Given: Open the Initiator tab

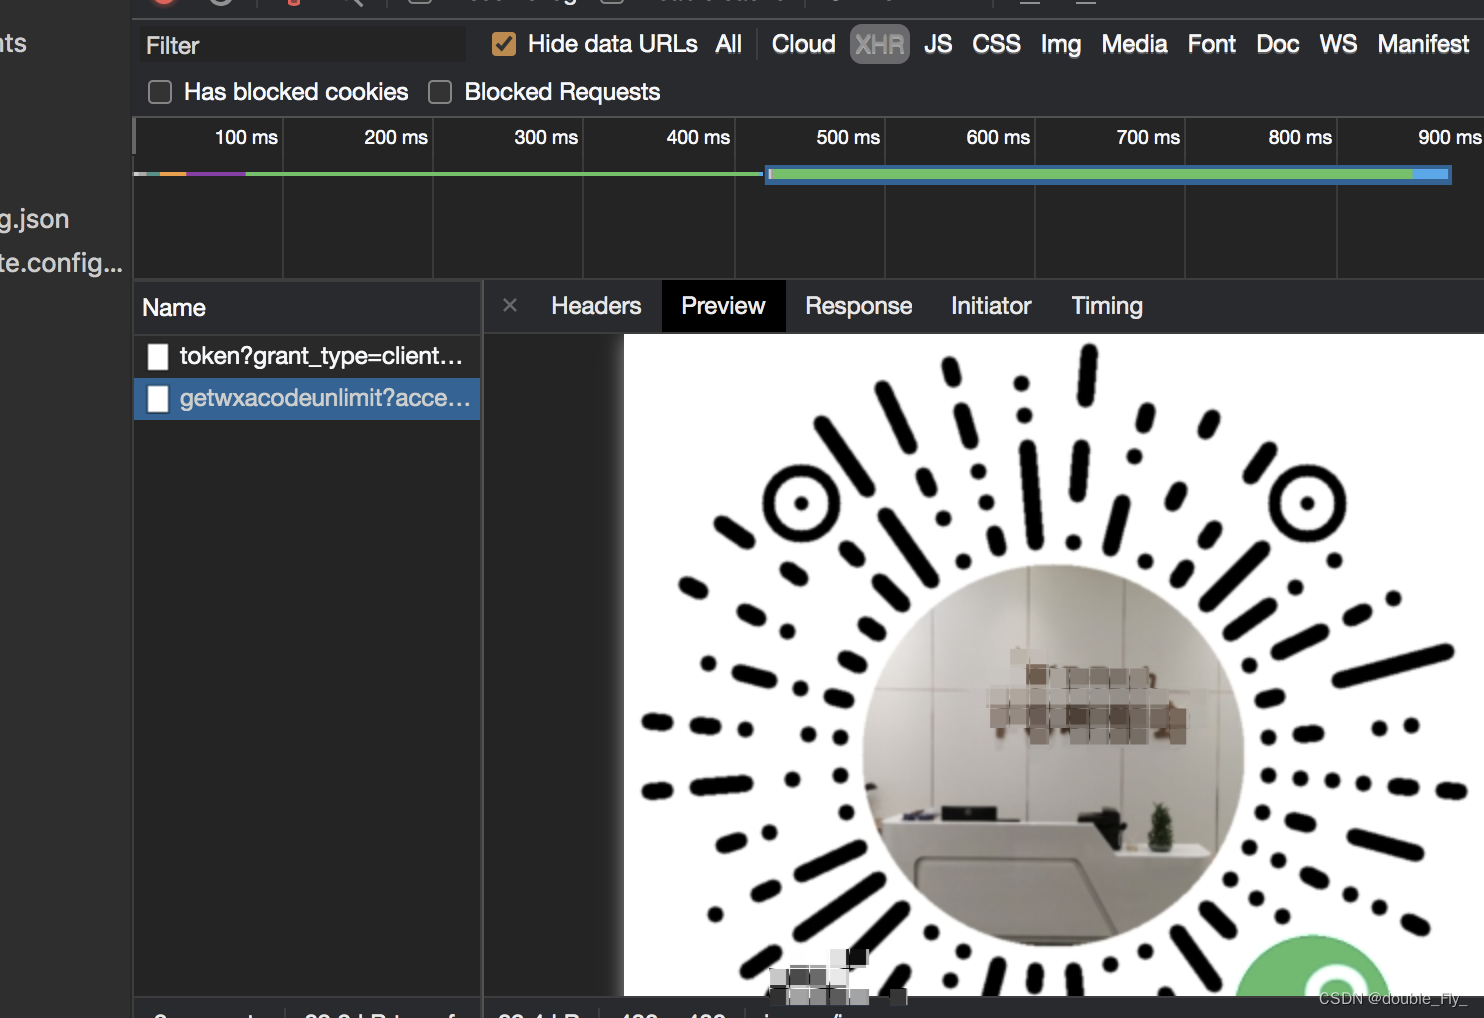Looking at the screenshot, I should click(x=991, y=306).
